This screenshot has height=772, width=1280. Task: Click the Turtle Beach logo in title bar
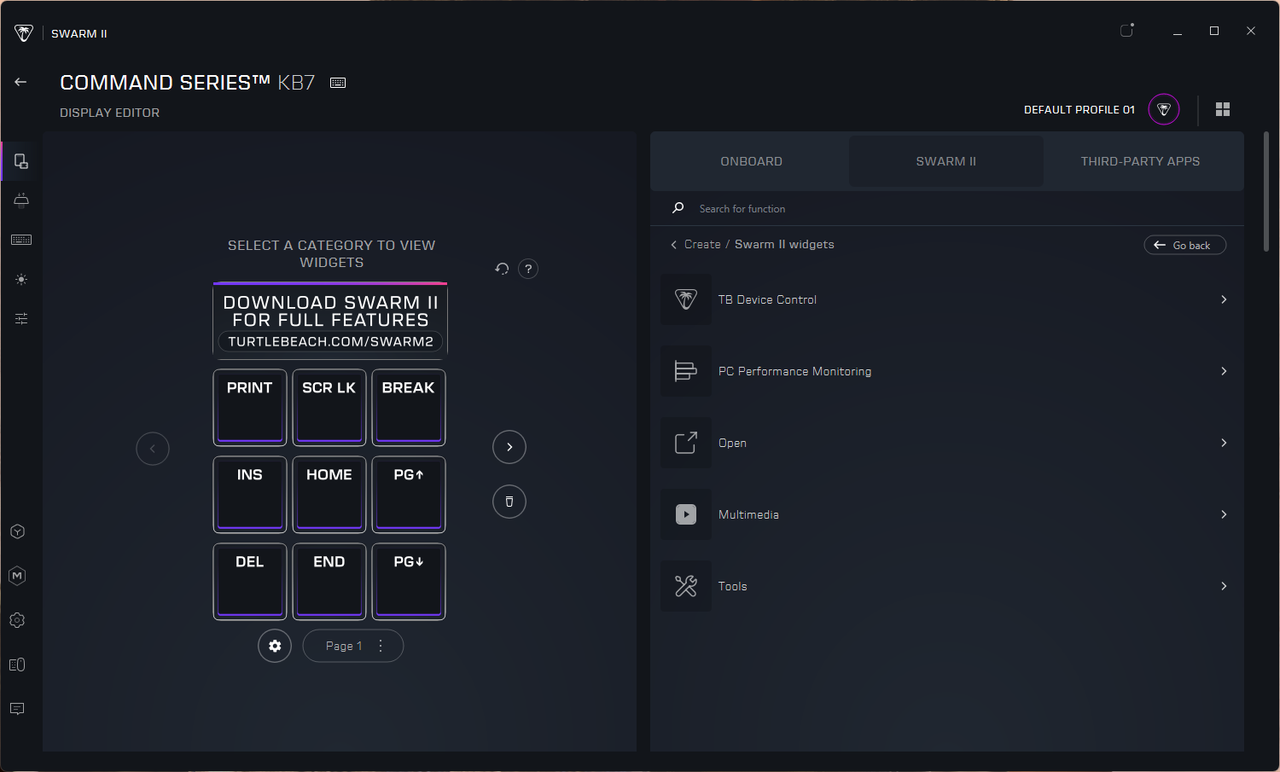coord(24,33)
